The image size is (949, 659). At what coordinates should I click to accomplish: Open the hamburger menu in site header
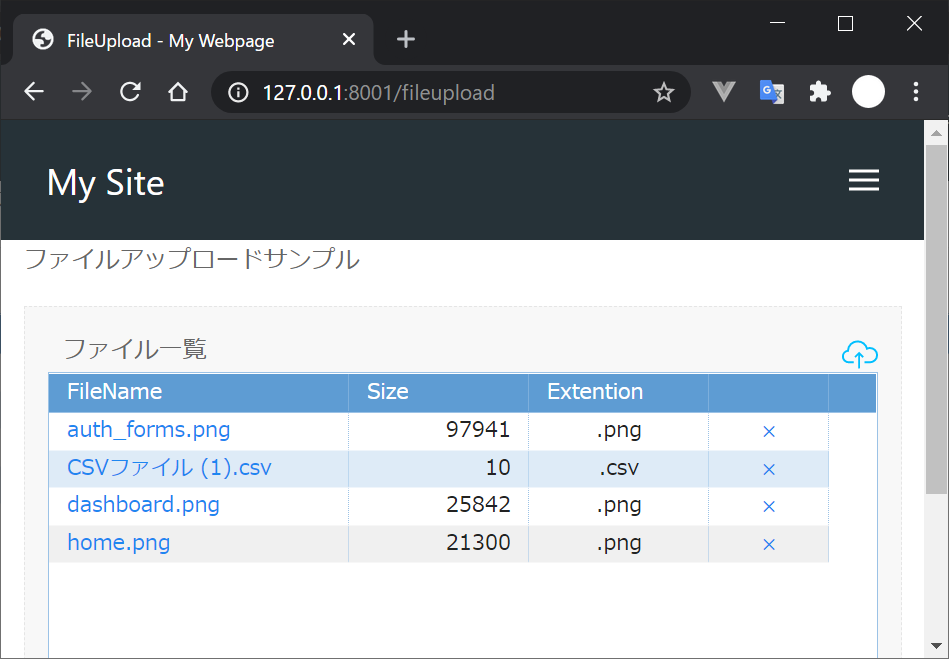click(x=864, y=180)
